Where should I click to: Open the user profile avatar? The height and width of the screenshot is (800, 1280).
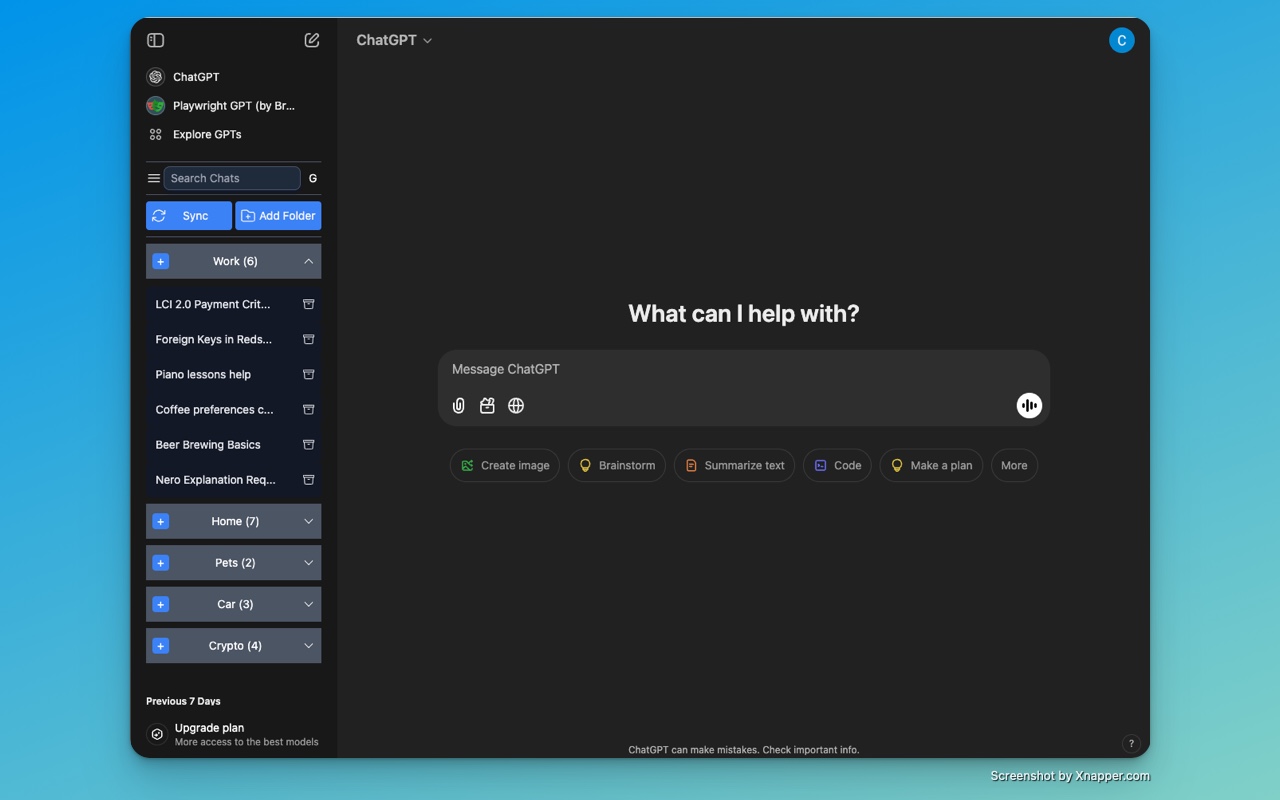click(1121, 40)
